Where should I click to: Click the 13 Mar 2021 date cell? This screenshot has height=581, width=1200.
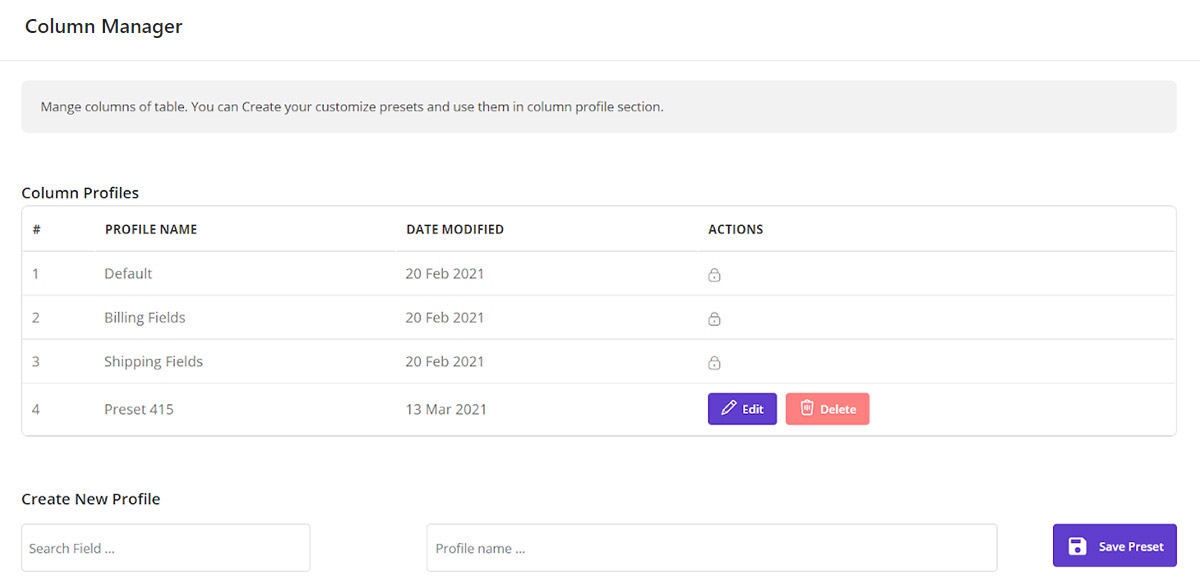point(446,409)
